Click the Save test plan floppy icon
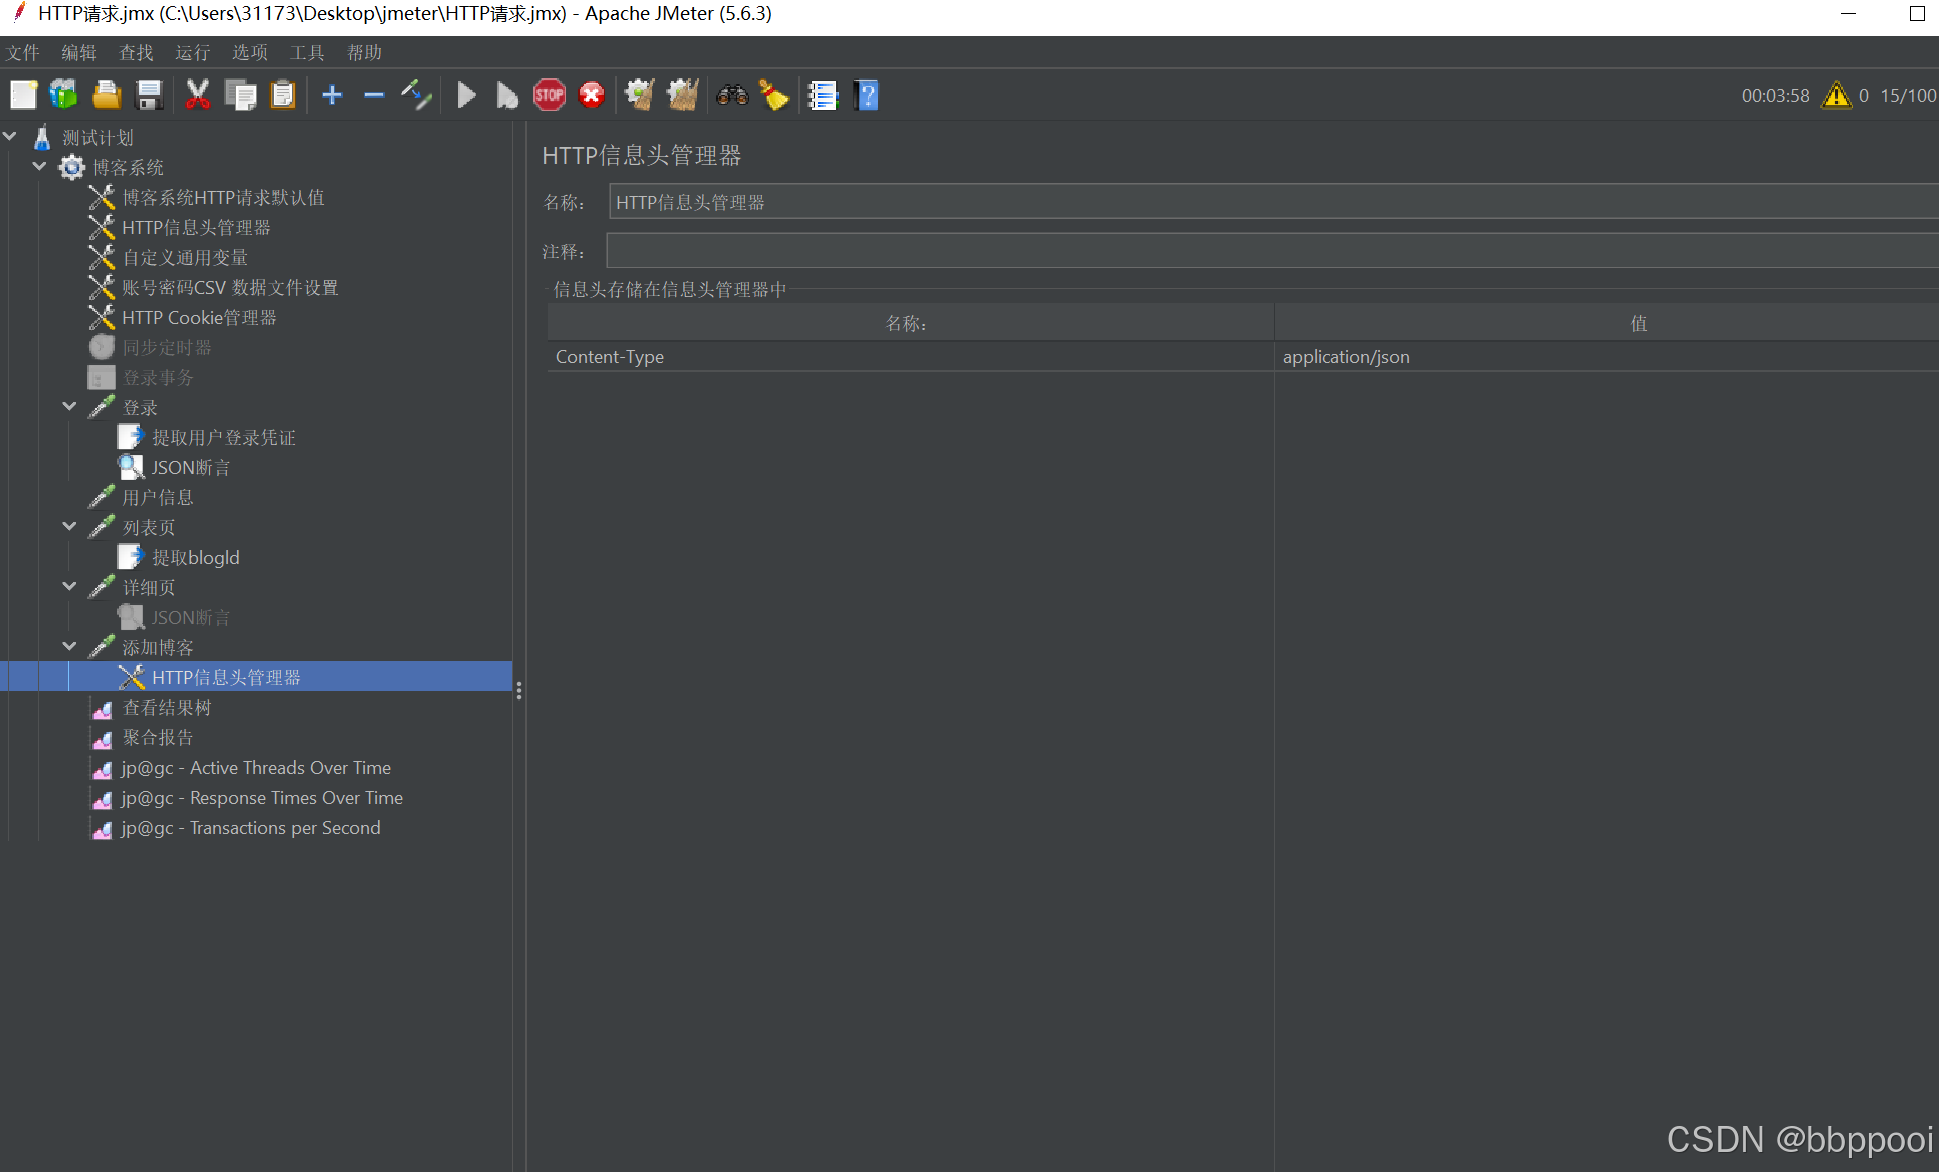This screenshot has width=1939, height=1172. pos(149,96)
